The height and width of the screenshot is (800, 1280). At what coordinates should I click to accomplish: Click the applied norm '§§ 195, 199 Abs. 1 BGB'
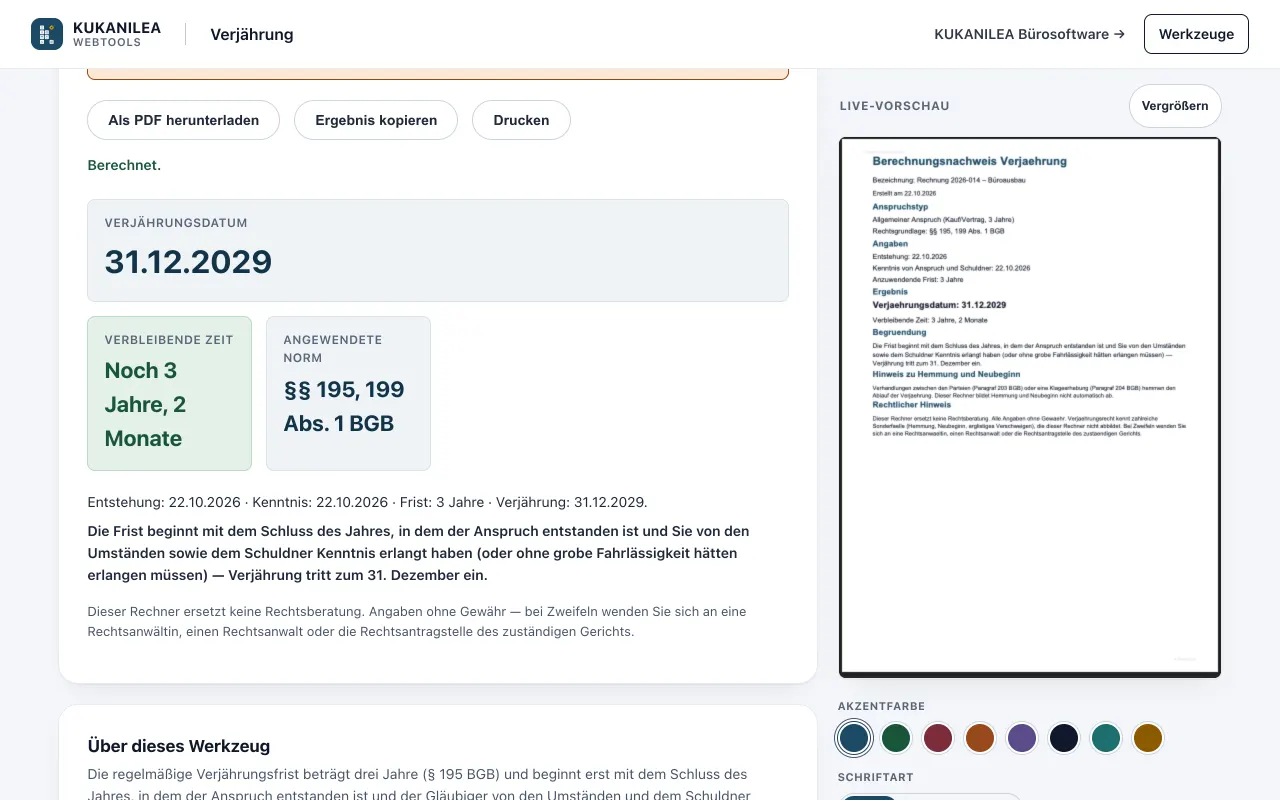point(344,406)
